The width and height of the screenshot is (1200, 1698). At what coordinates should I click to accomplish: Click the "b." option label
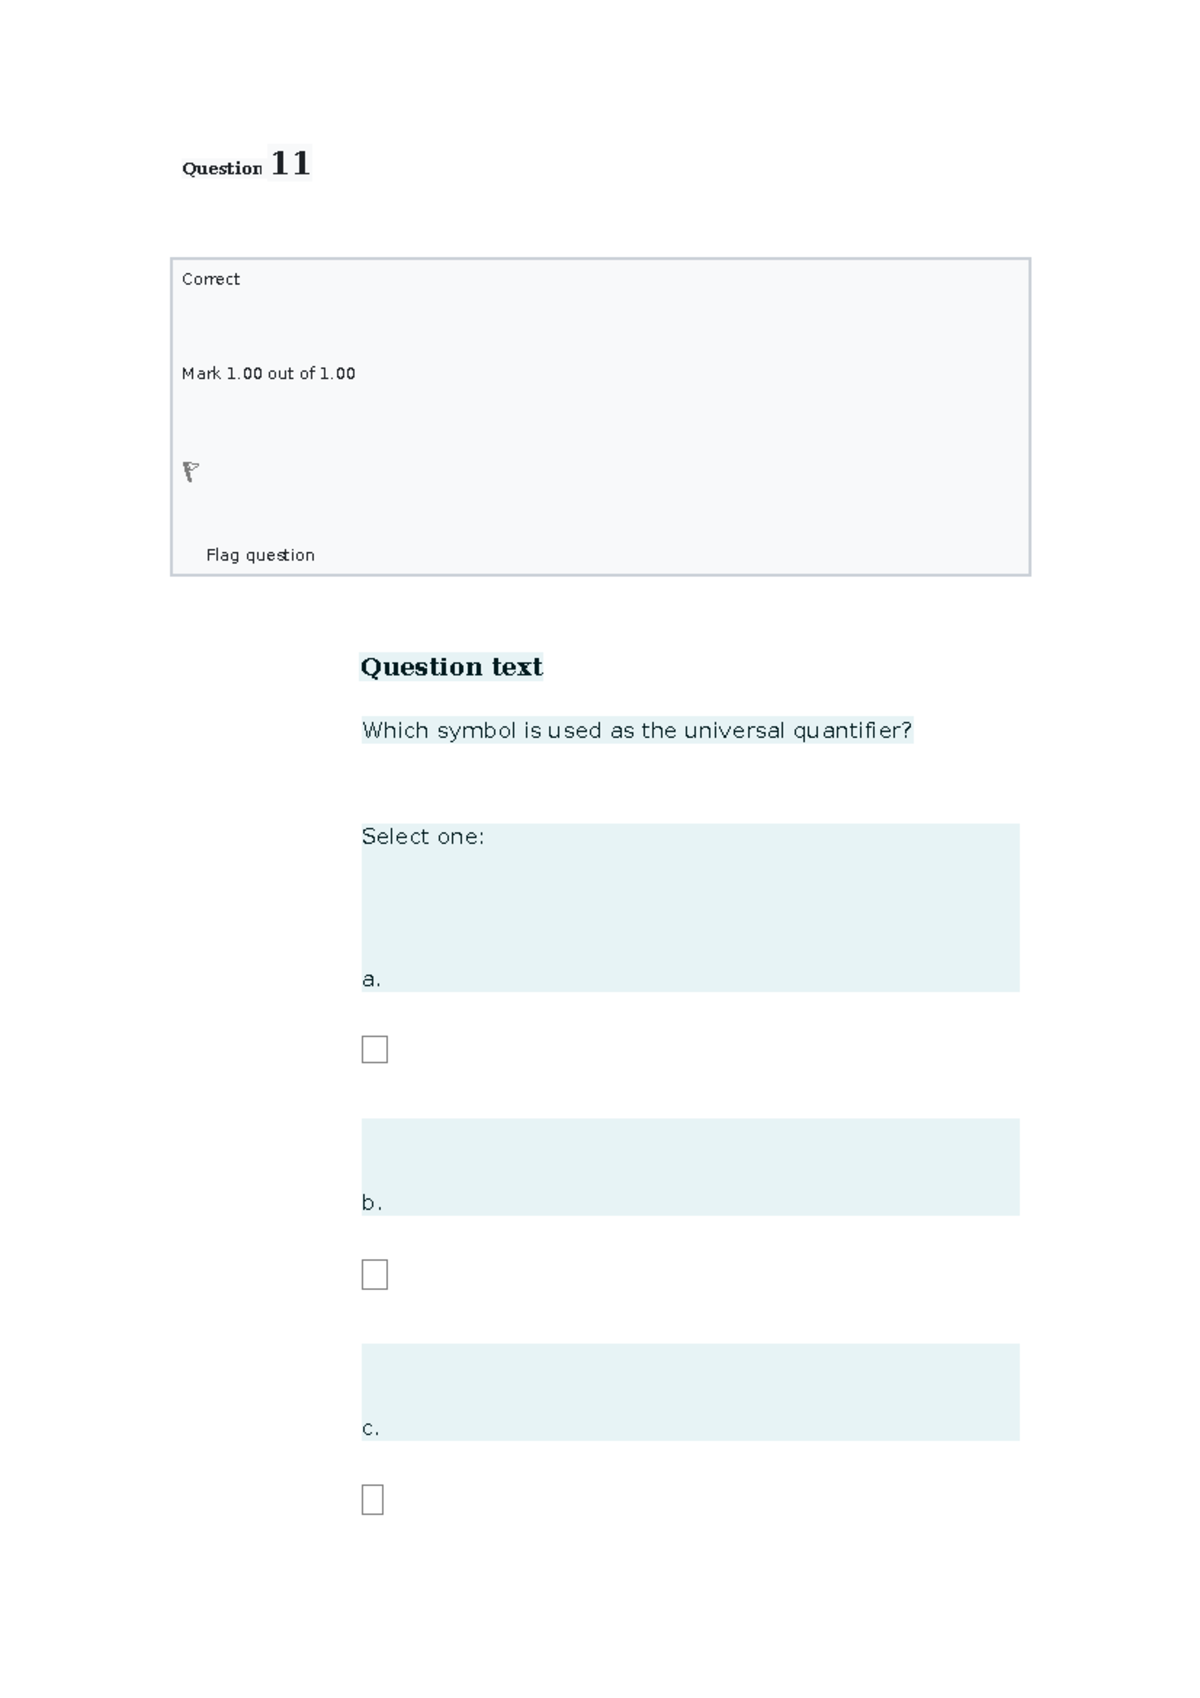point(372,1203)
